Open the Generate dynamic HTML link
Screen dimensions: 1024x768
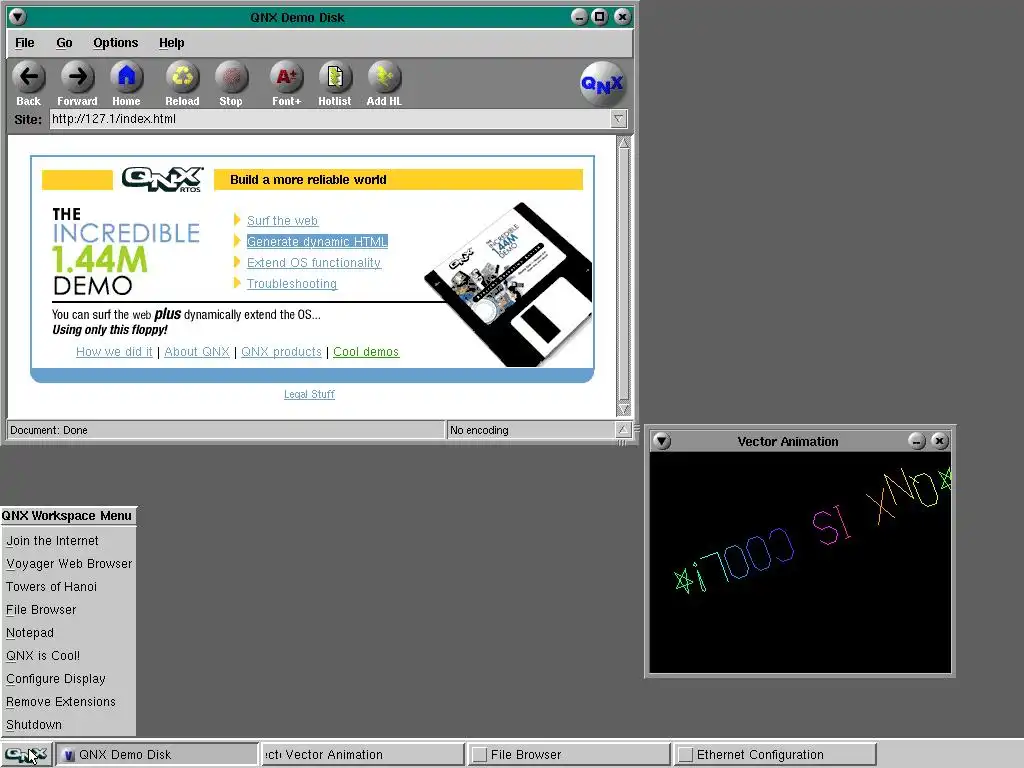click(317, 242)
